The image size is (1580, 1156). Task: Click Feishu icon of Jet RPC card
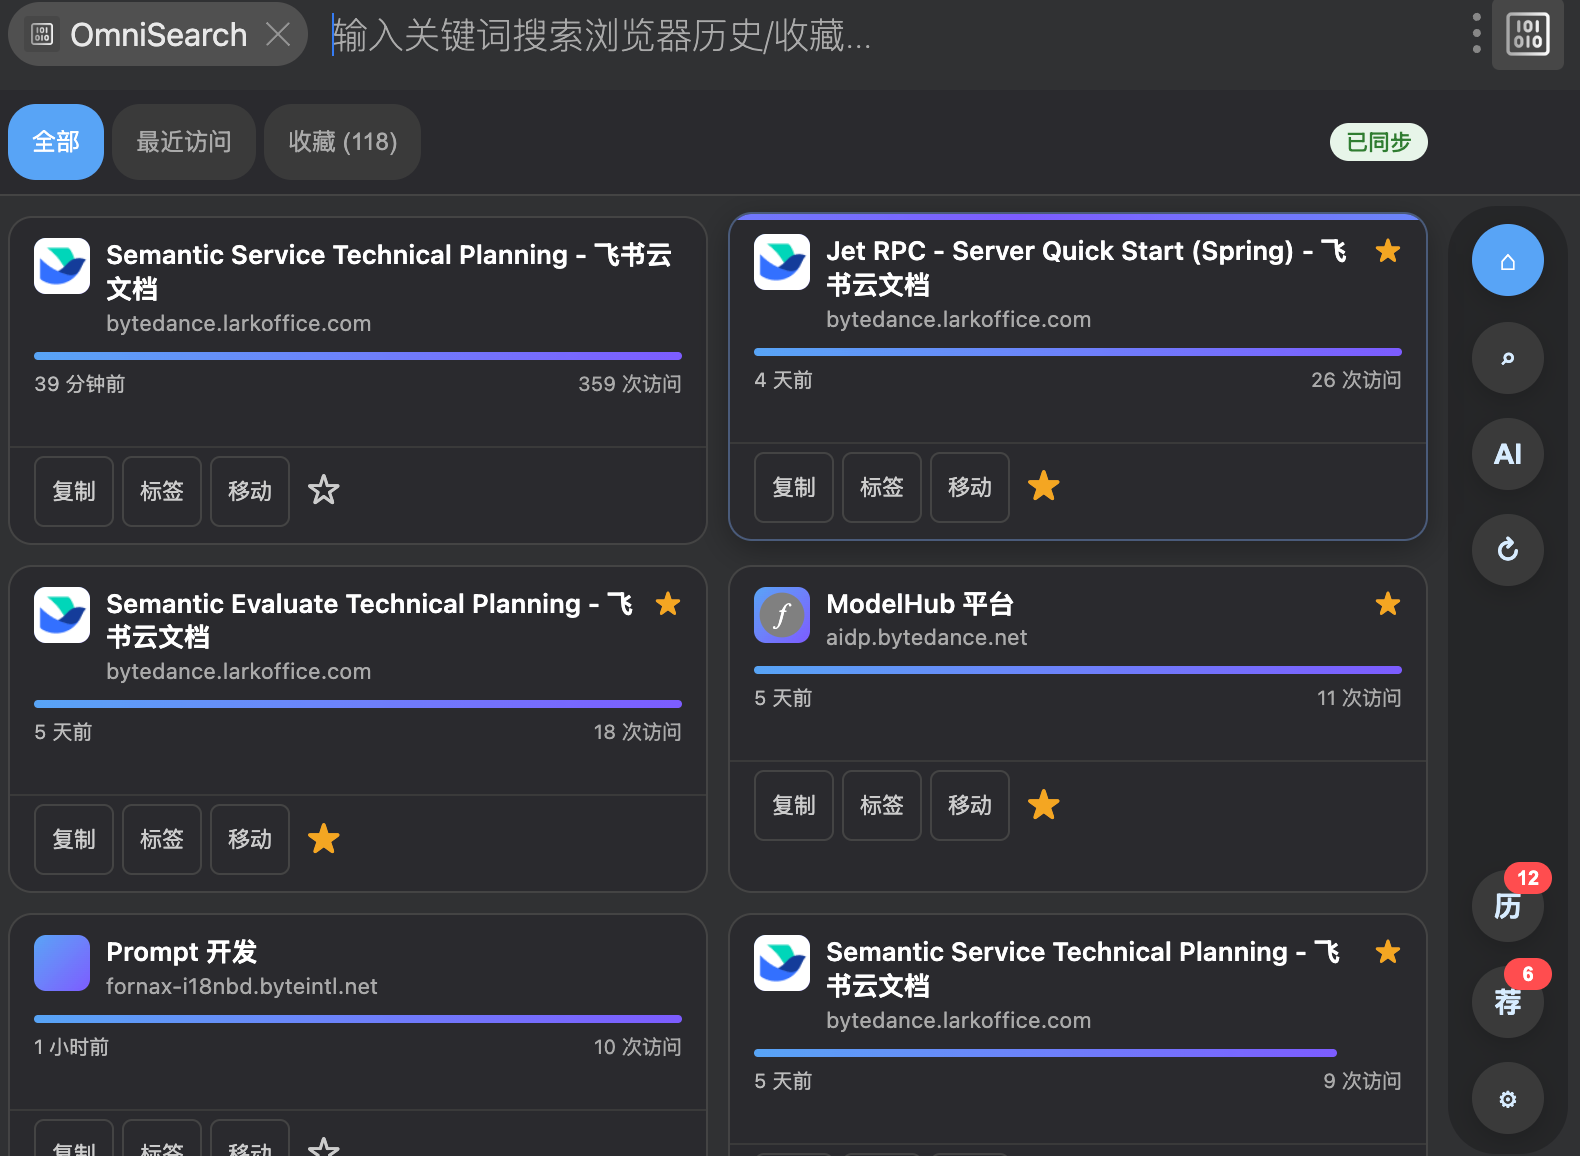coord(782,262)
